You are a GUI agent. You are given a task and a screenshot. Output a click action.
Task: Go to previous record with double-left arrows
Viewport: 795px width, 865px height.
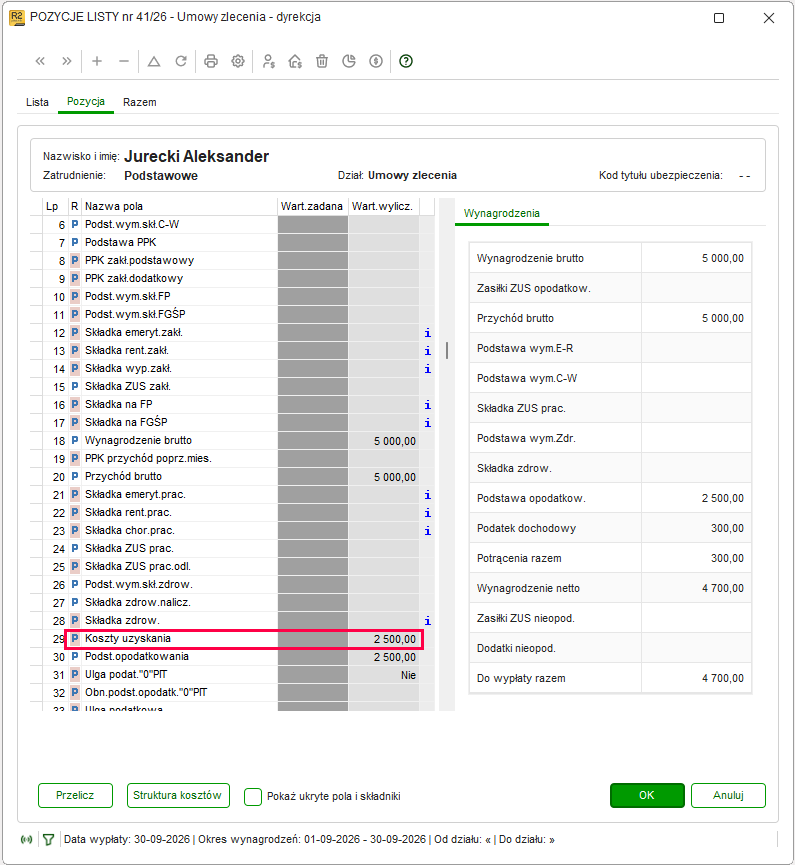coord(40,61)
